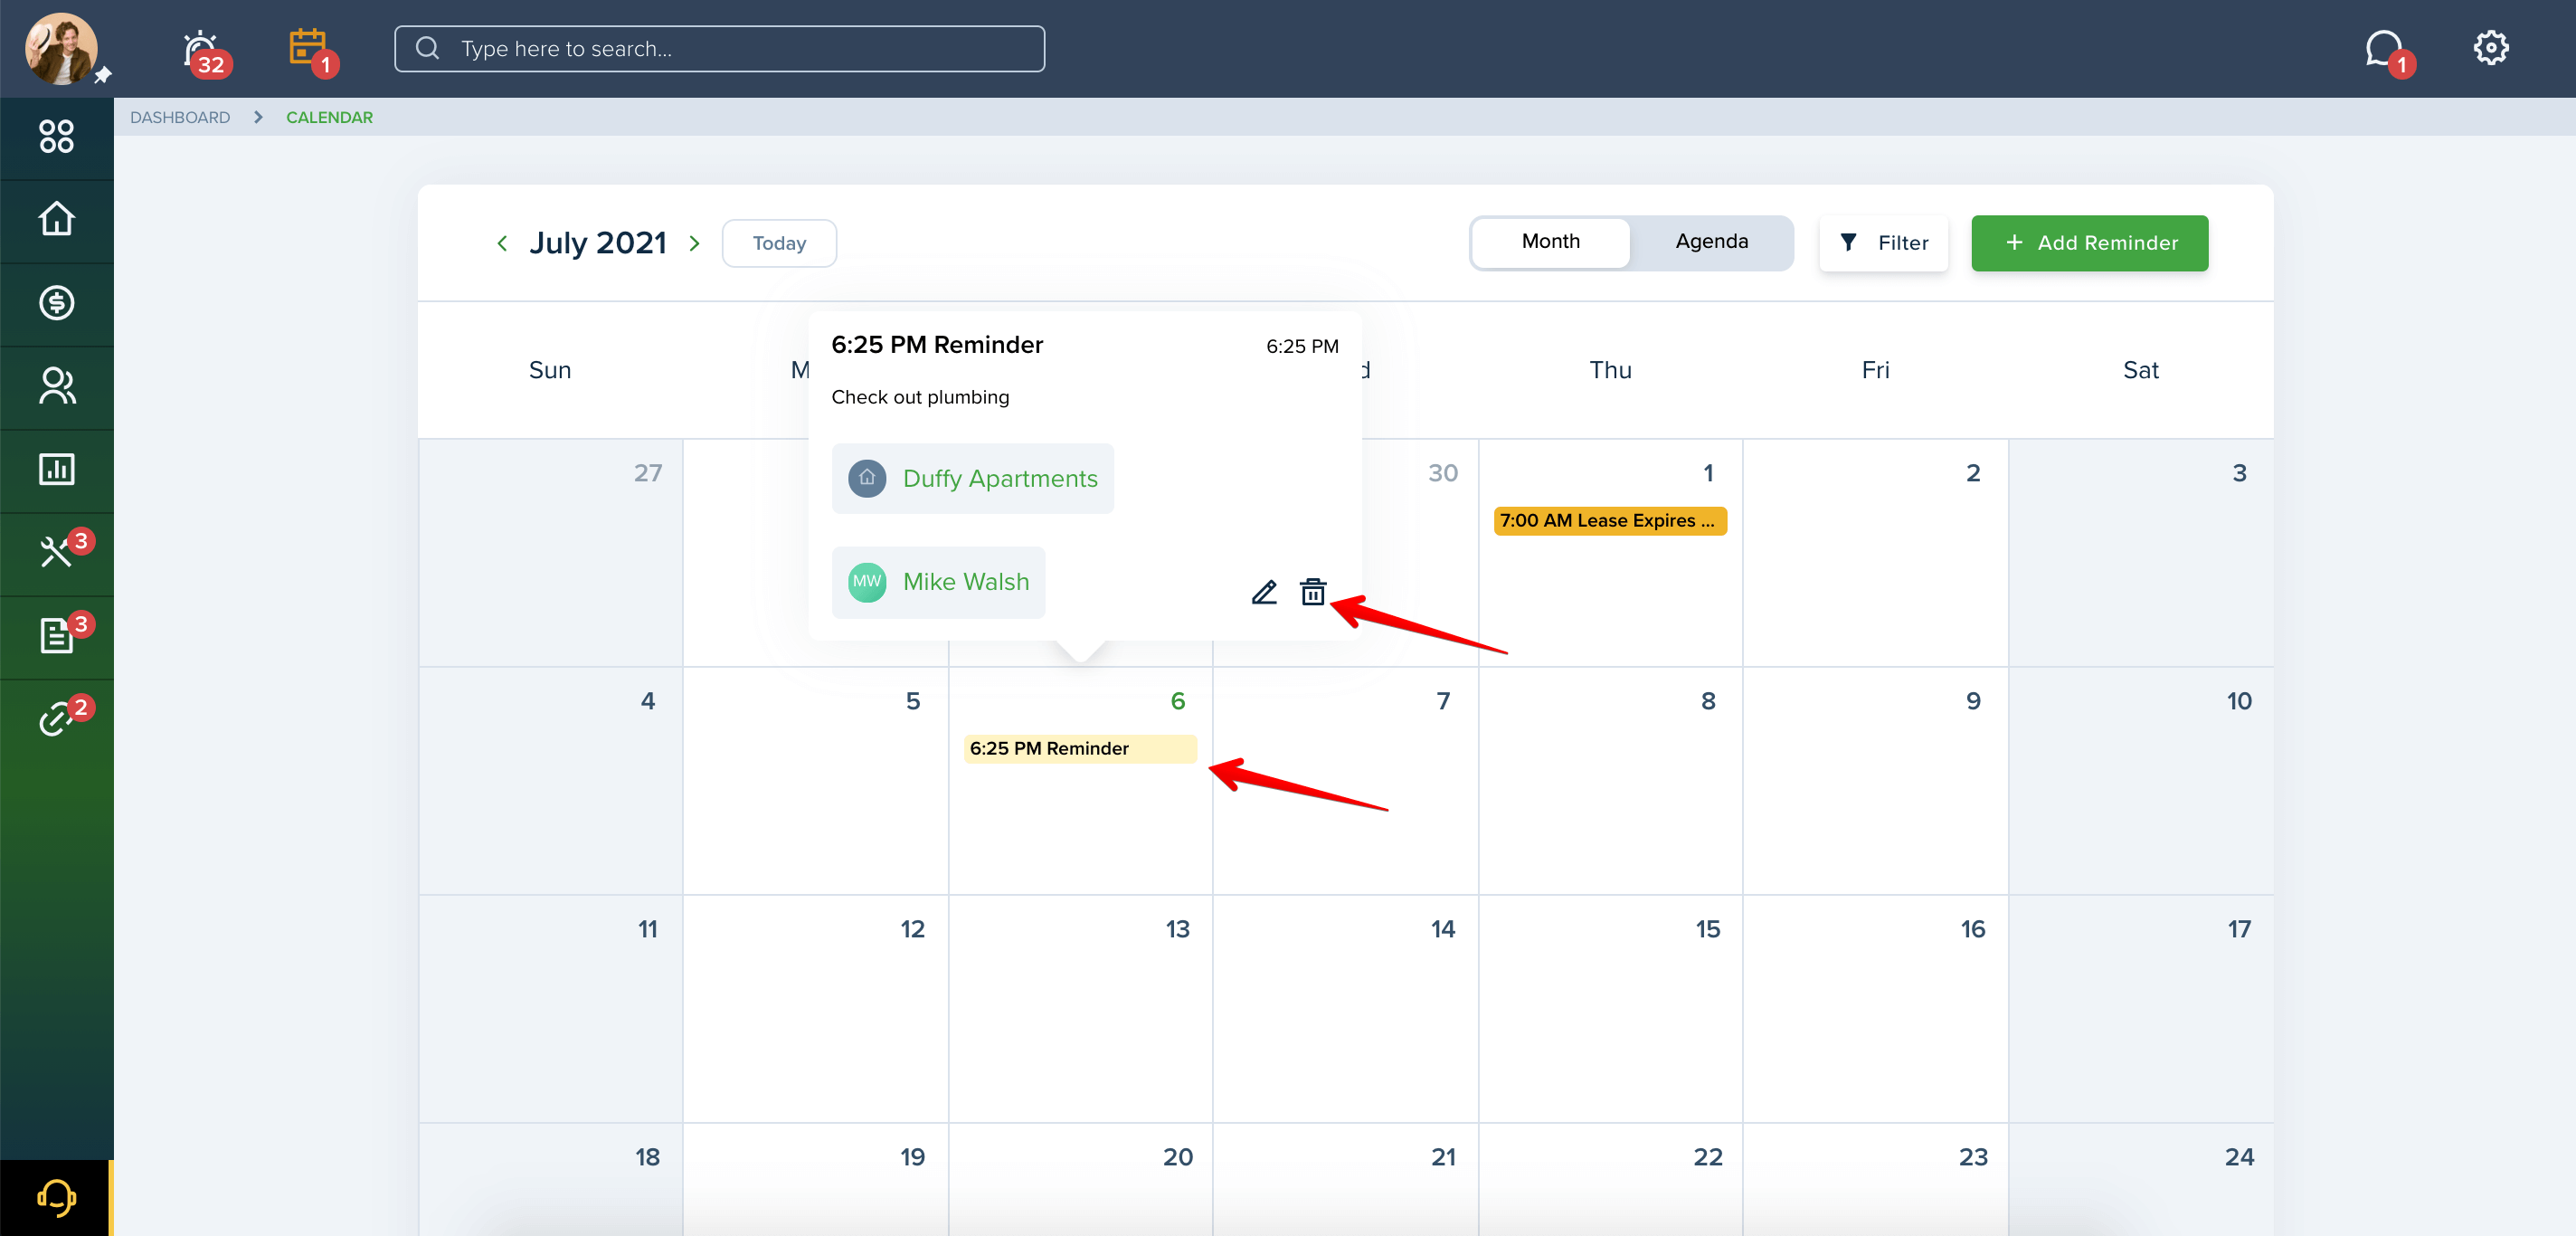Open the user profile avatar

point(61,48)
